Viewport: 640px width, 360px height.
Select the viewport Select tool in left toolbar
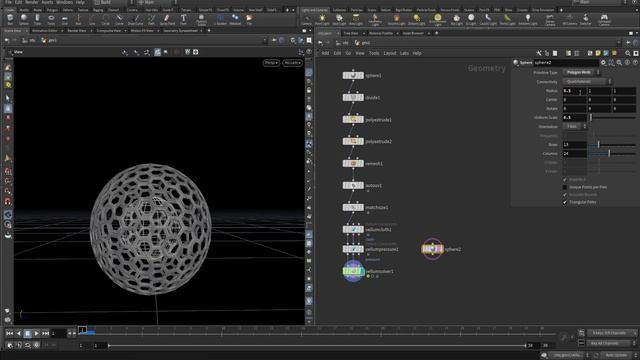8,98
